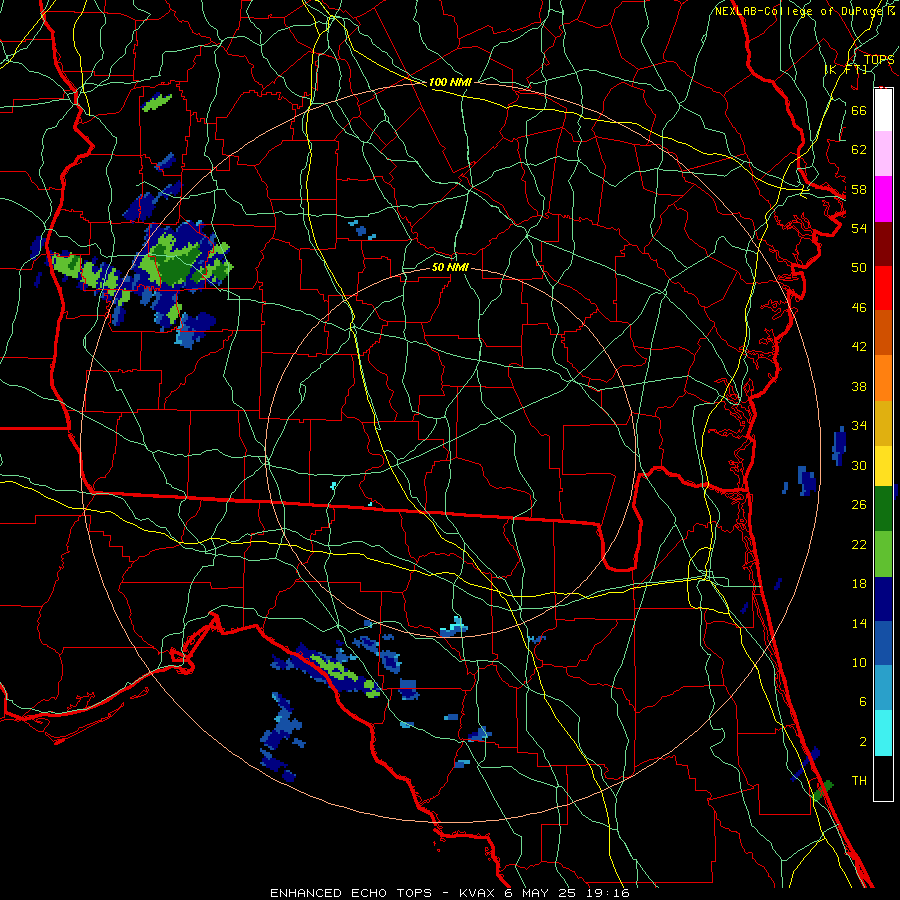Click the '26' legend value
Screen dimensions: 900x900
[859, 505]
